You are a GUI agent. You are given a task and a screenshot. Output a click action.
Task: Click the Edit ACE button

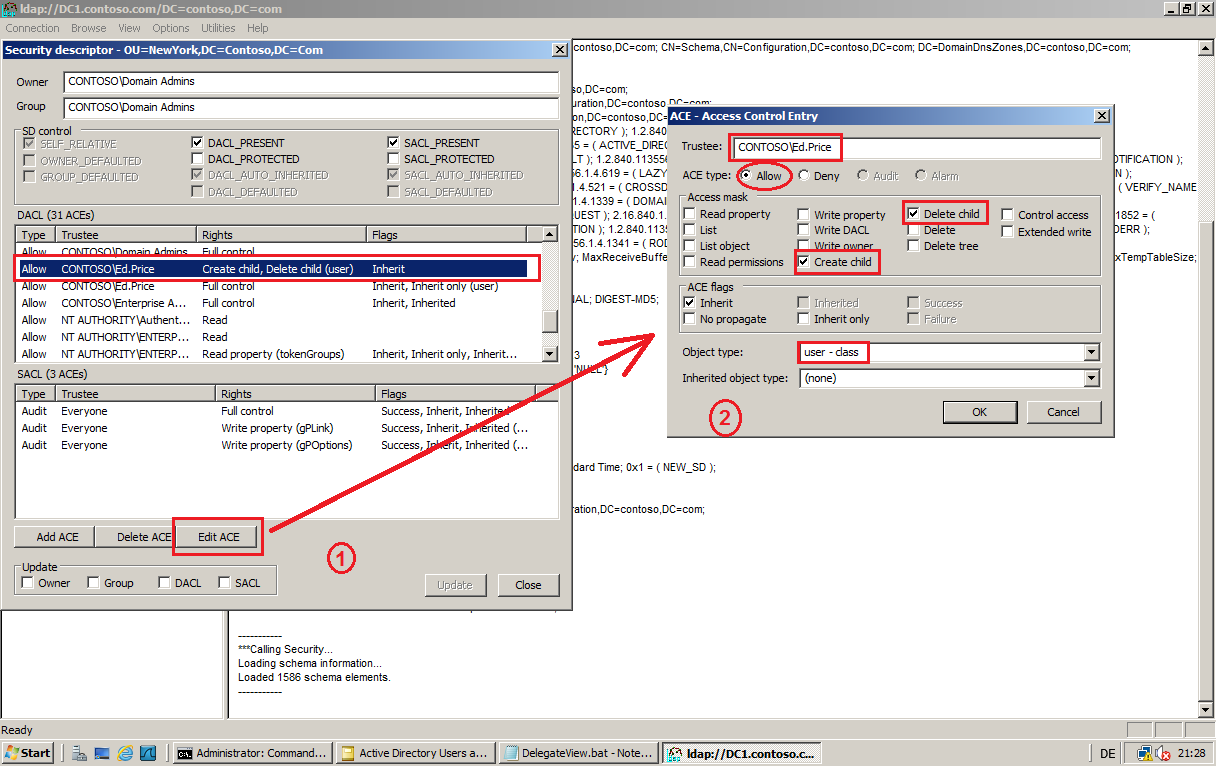pos(219,537)
